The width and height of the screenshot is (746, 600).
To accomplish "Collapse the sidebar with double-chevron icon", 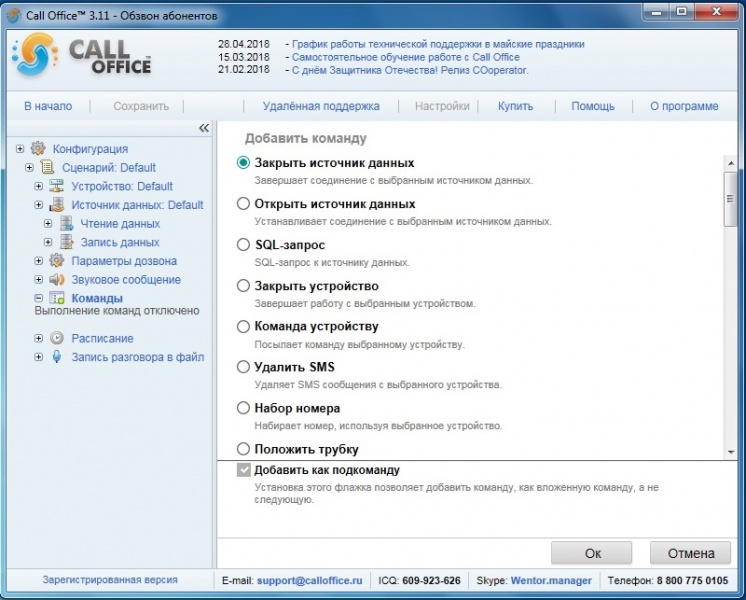I will 204,128.
